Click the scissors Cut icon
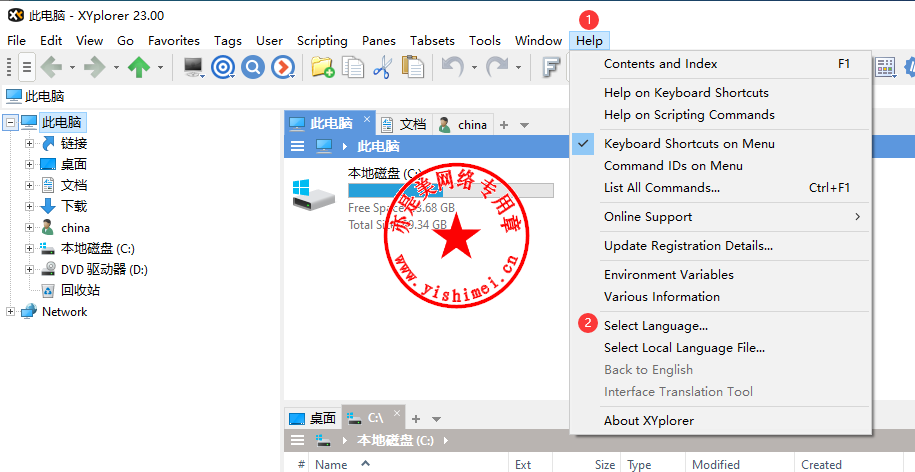This screenshot has width=915, height=472. click(383, 67)
